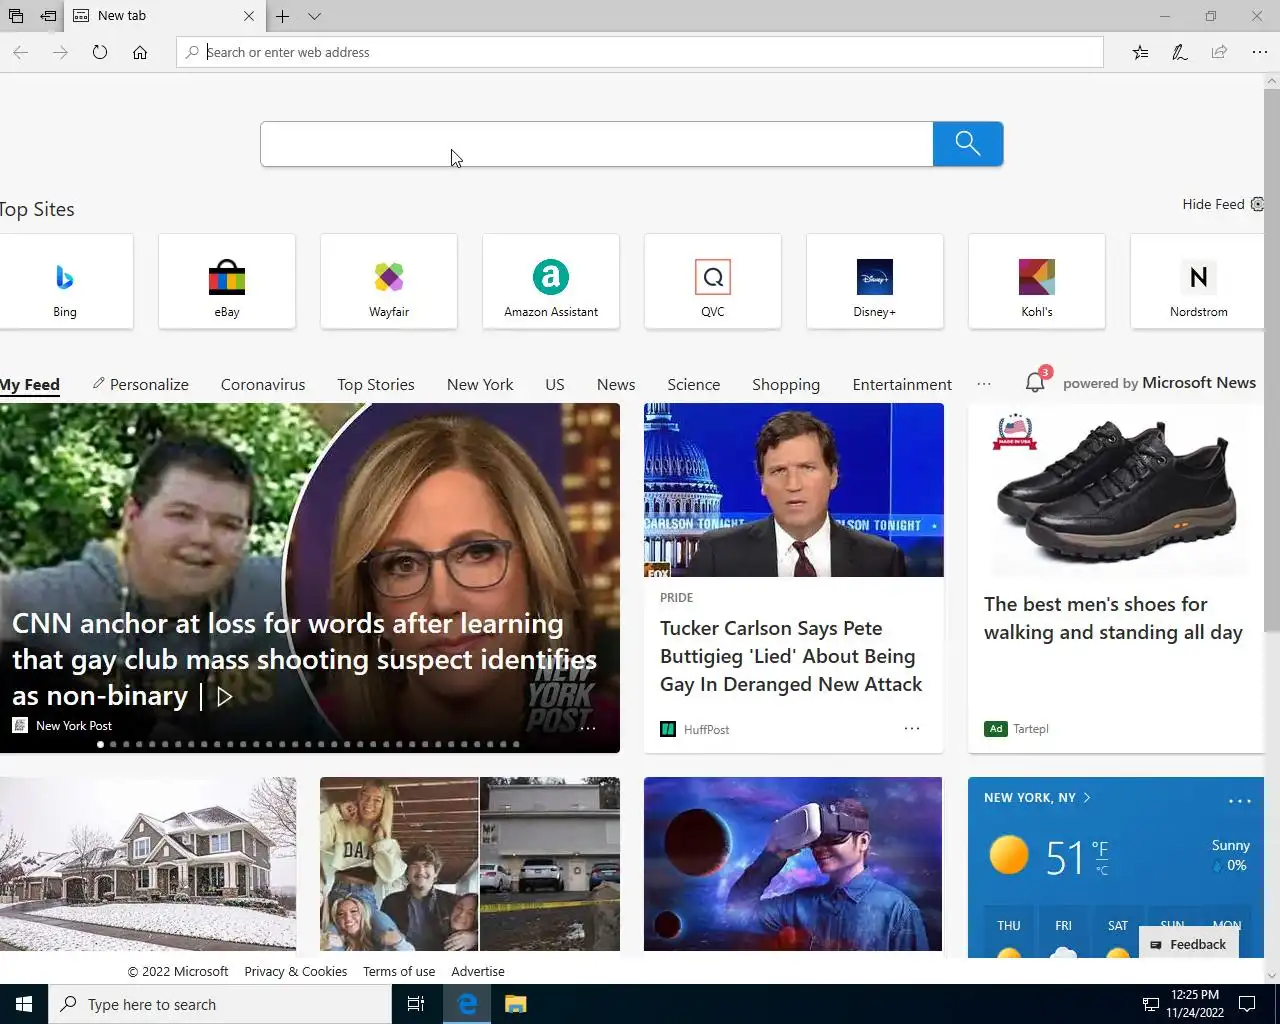This screenshot has height=1024, width=1280.
Task: Select the Science feed tab
Action: point(694,384)
